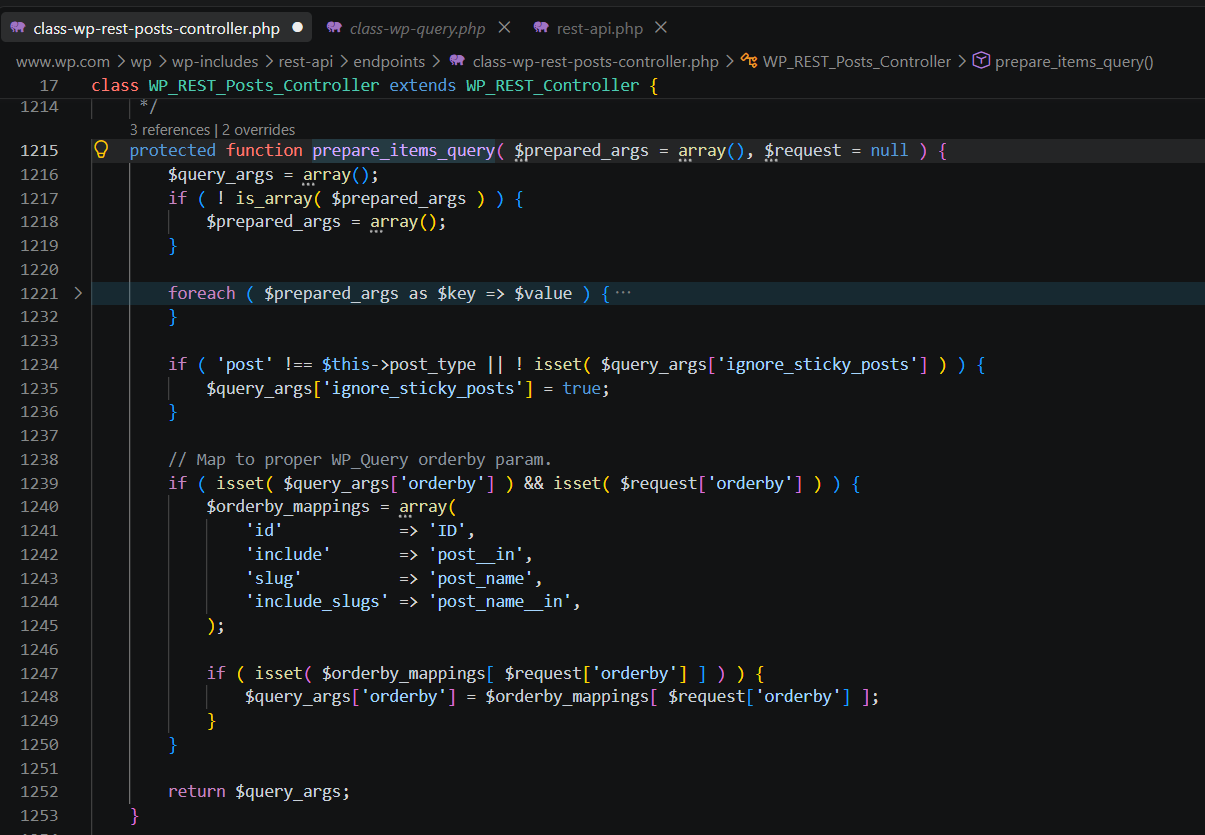Click the folded ellipsis after foreach brace
Image resolution: width=1205 pixels, height=835 pixels.
[x=623, y=293]
